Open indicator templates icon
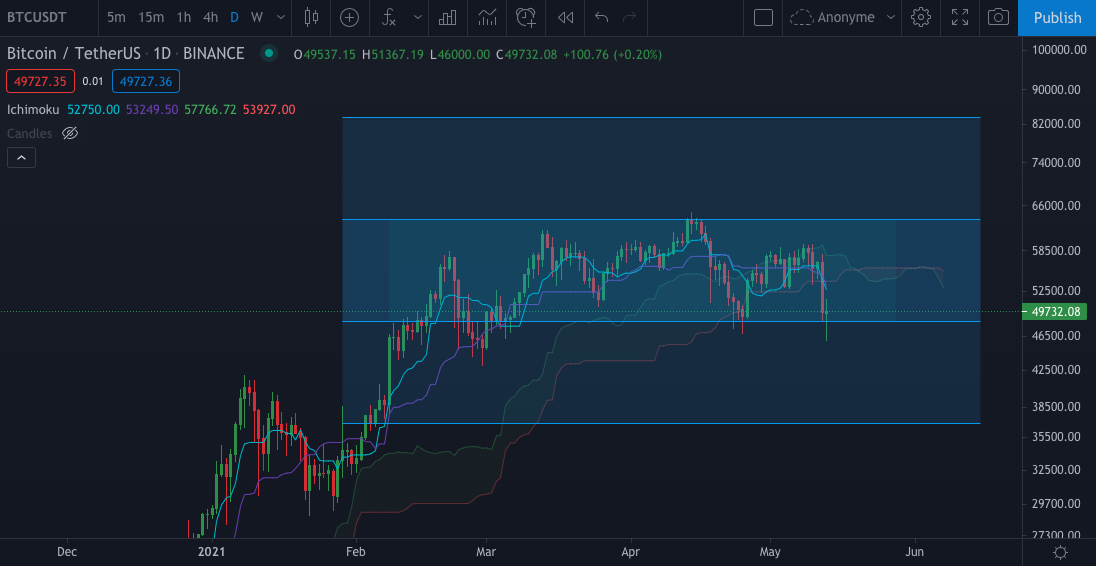This screenshot has height=566, width=1096. tap(487, 17)
